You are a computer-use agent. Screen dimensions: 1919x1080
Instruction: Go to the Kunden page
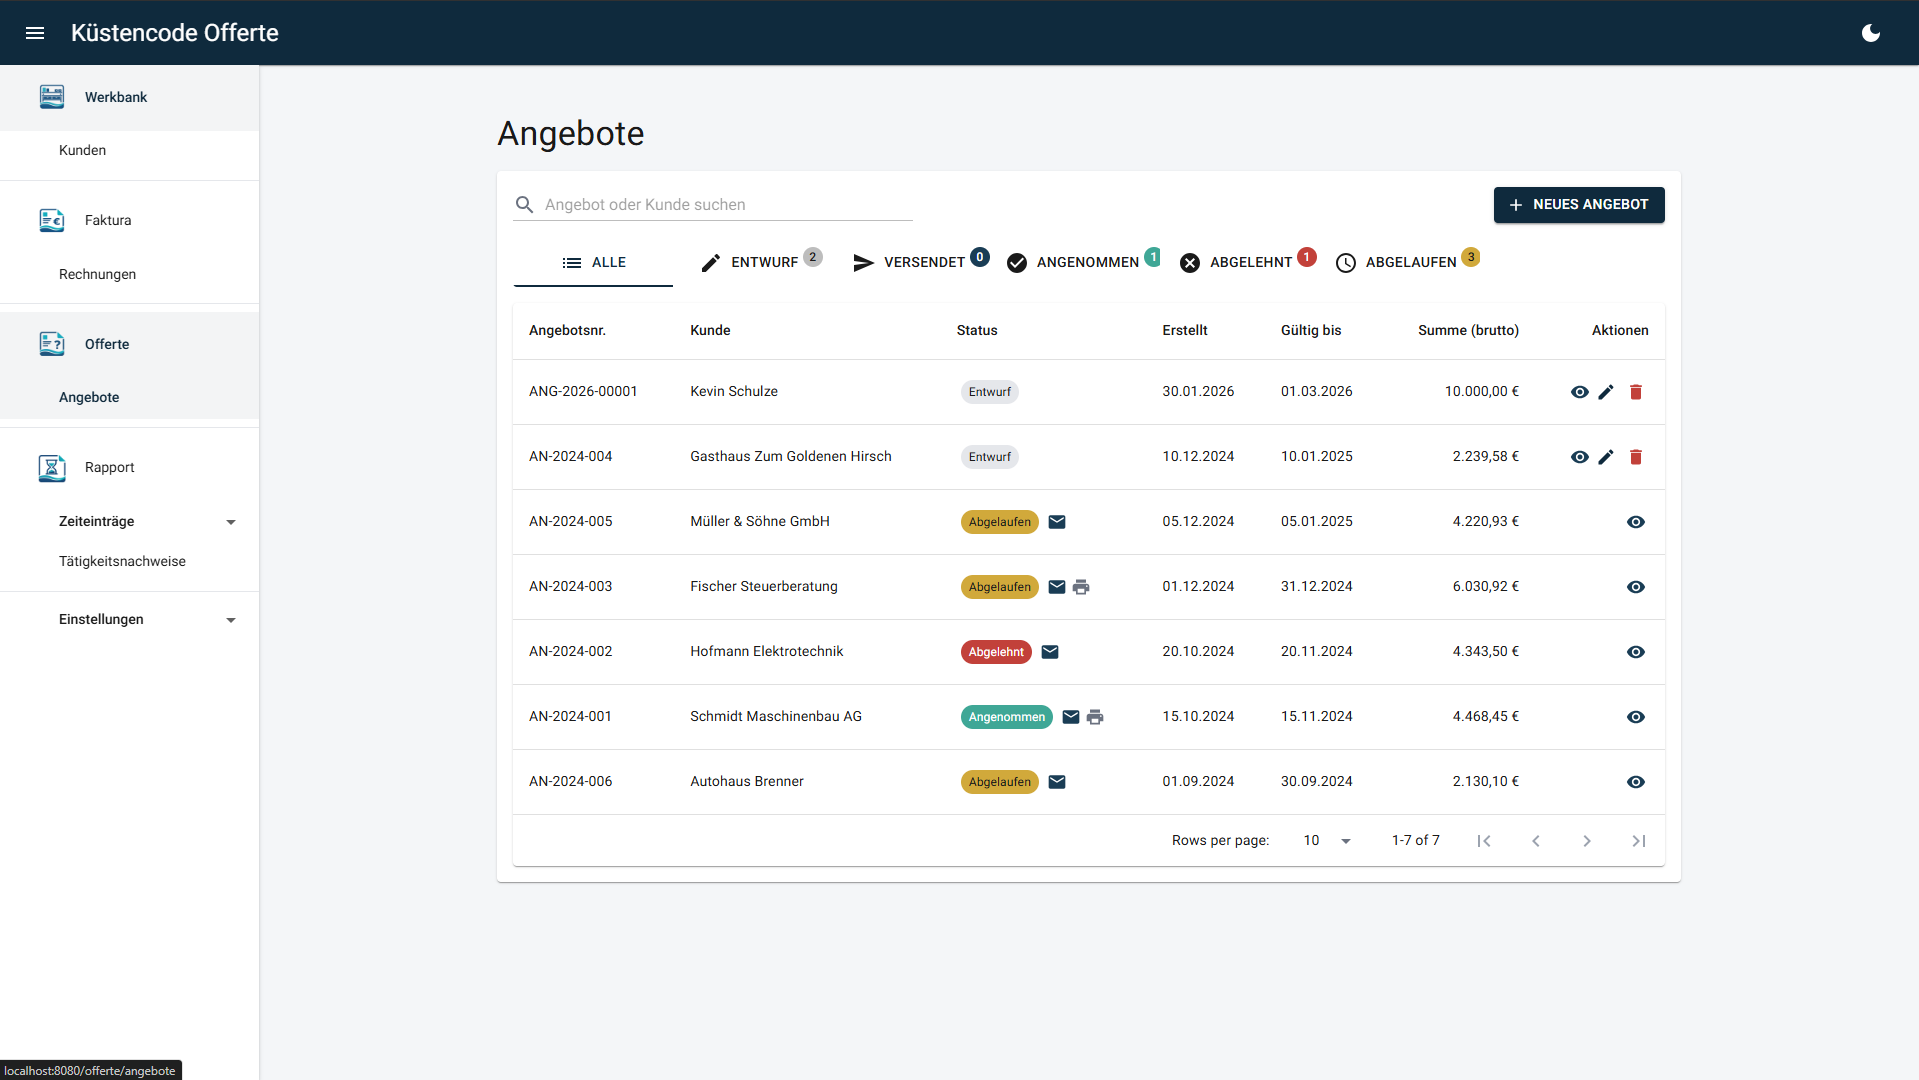tap(82, 150)
